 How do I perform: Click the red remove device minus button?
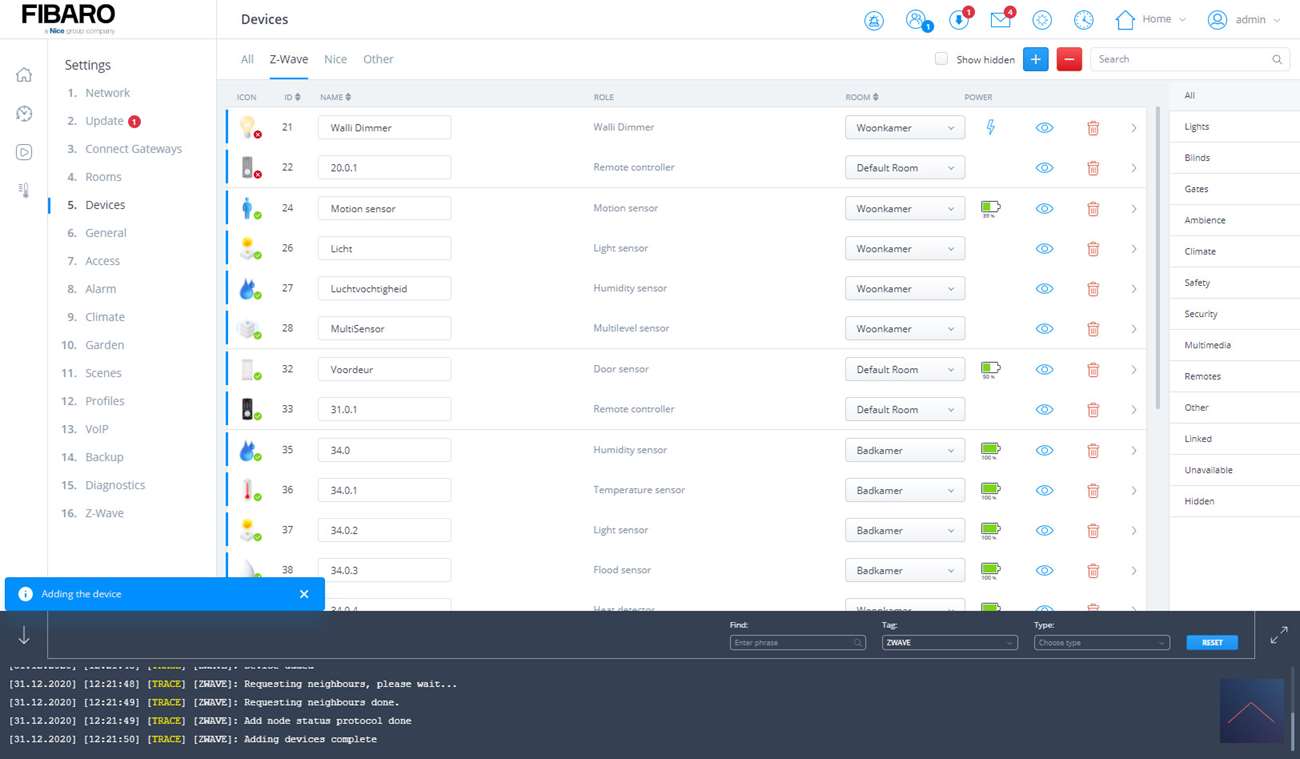point(1068,60)
